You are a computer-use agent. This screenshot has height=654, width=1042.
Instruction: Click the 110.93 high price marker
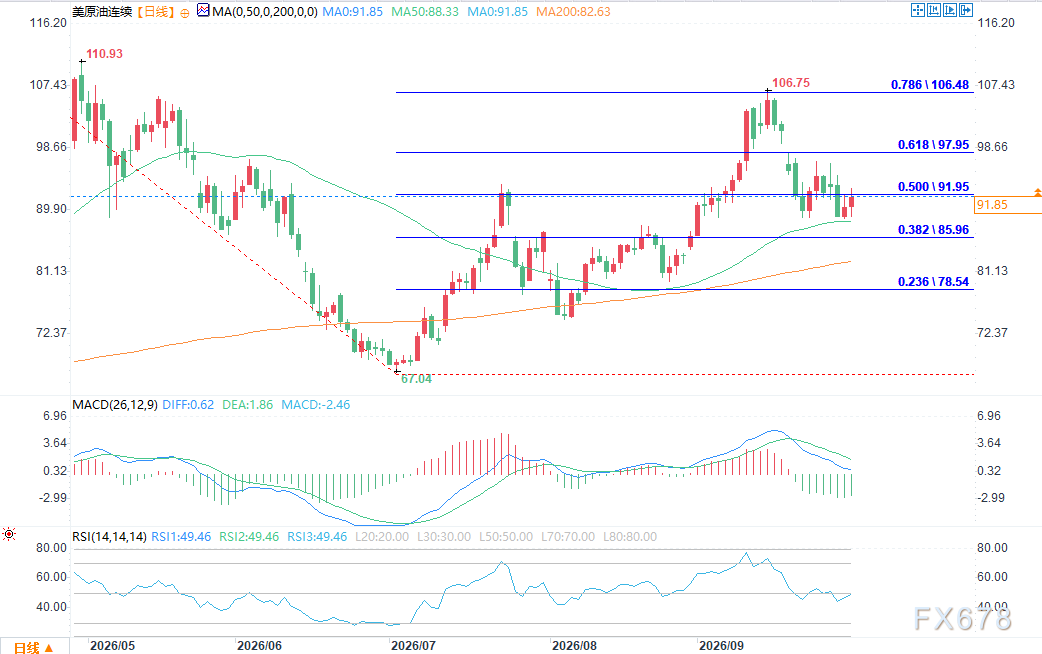[x=104, y=54]
